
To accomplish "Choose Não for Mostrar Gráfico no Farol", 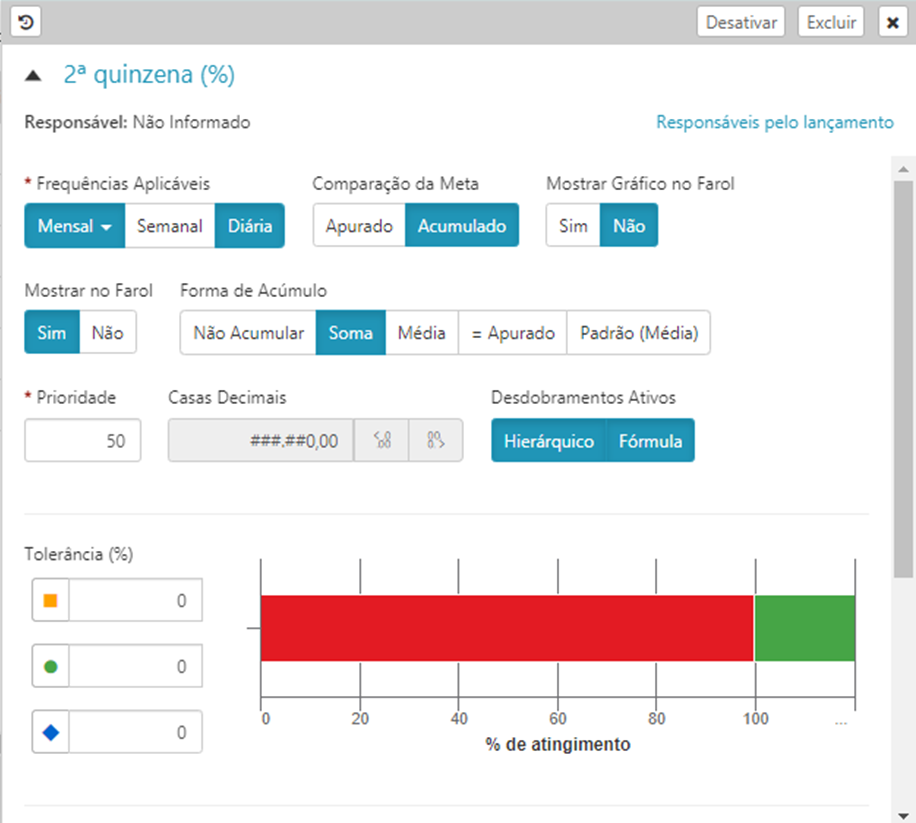I will [629, 225].
